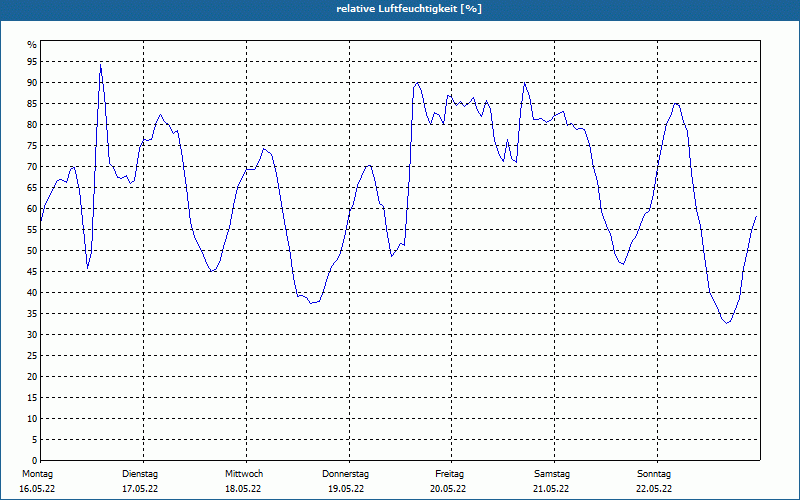Click the Sunday humidity minimum near 33%
The image size is (800, 500).
tap(728, 322)
